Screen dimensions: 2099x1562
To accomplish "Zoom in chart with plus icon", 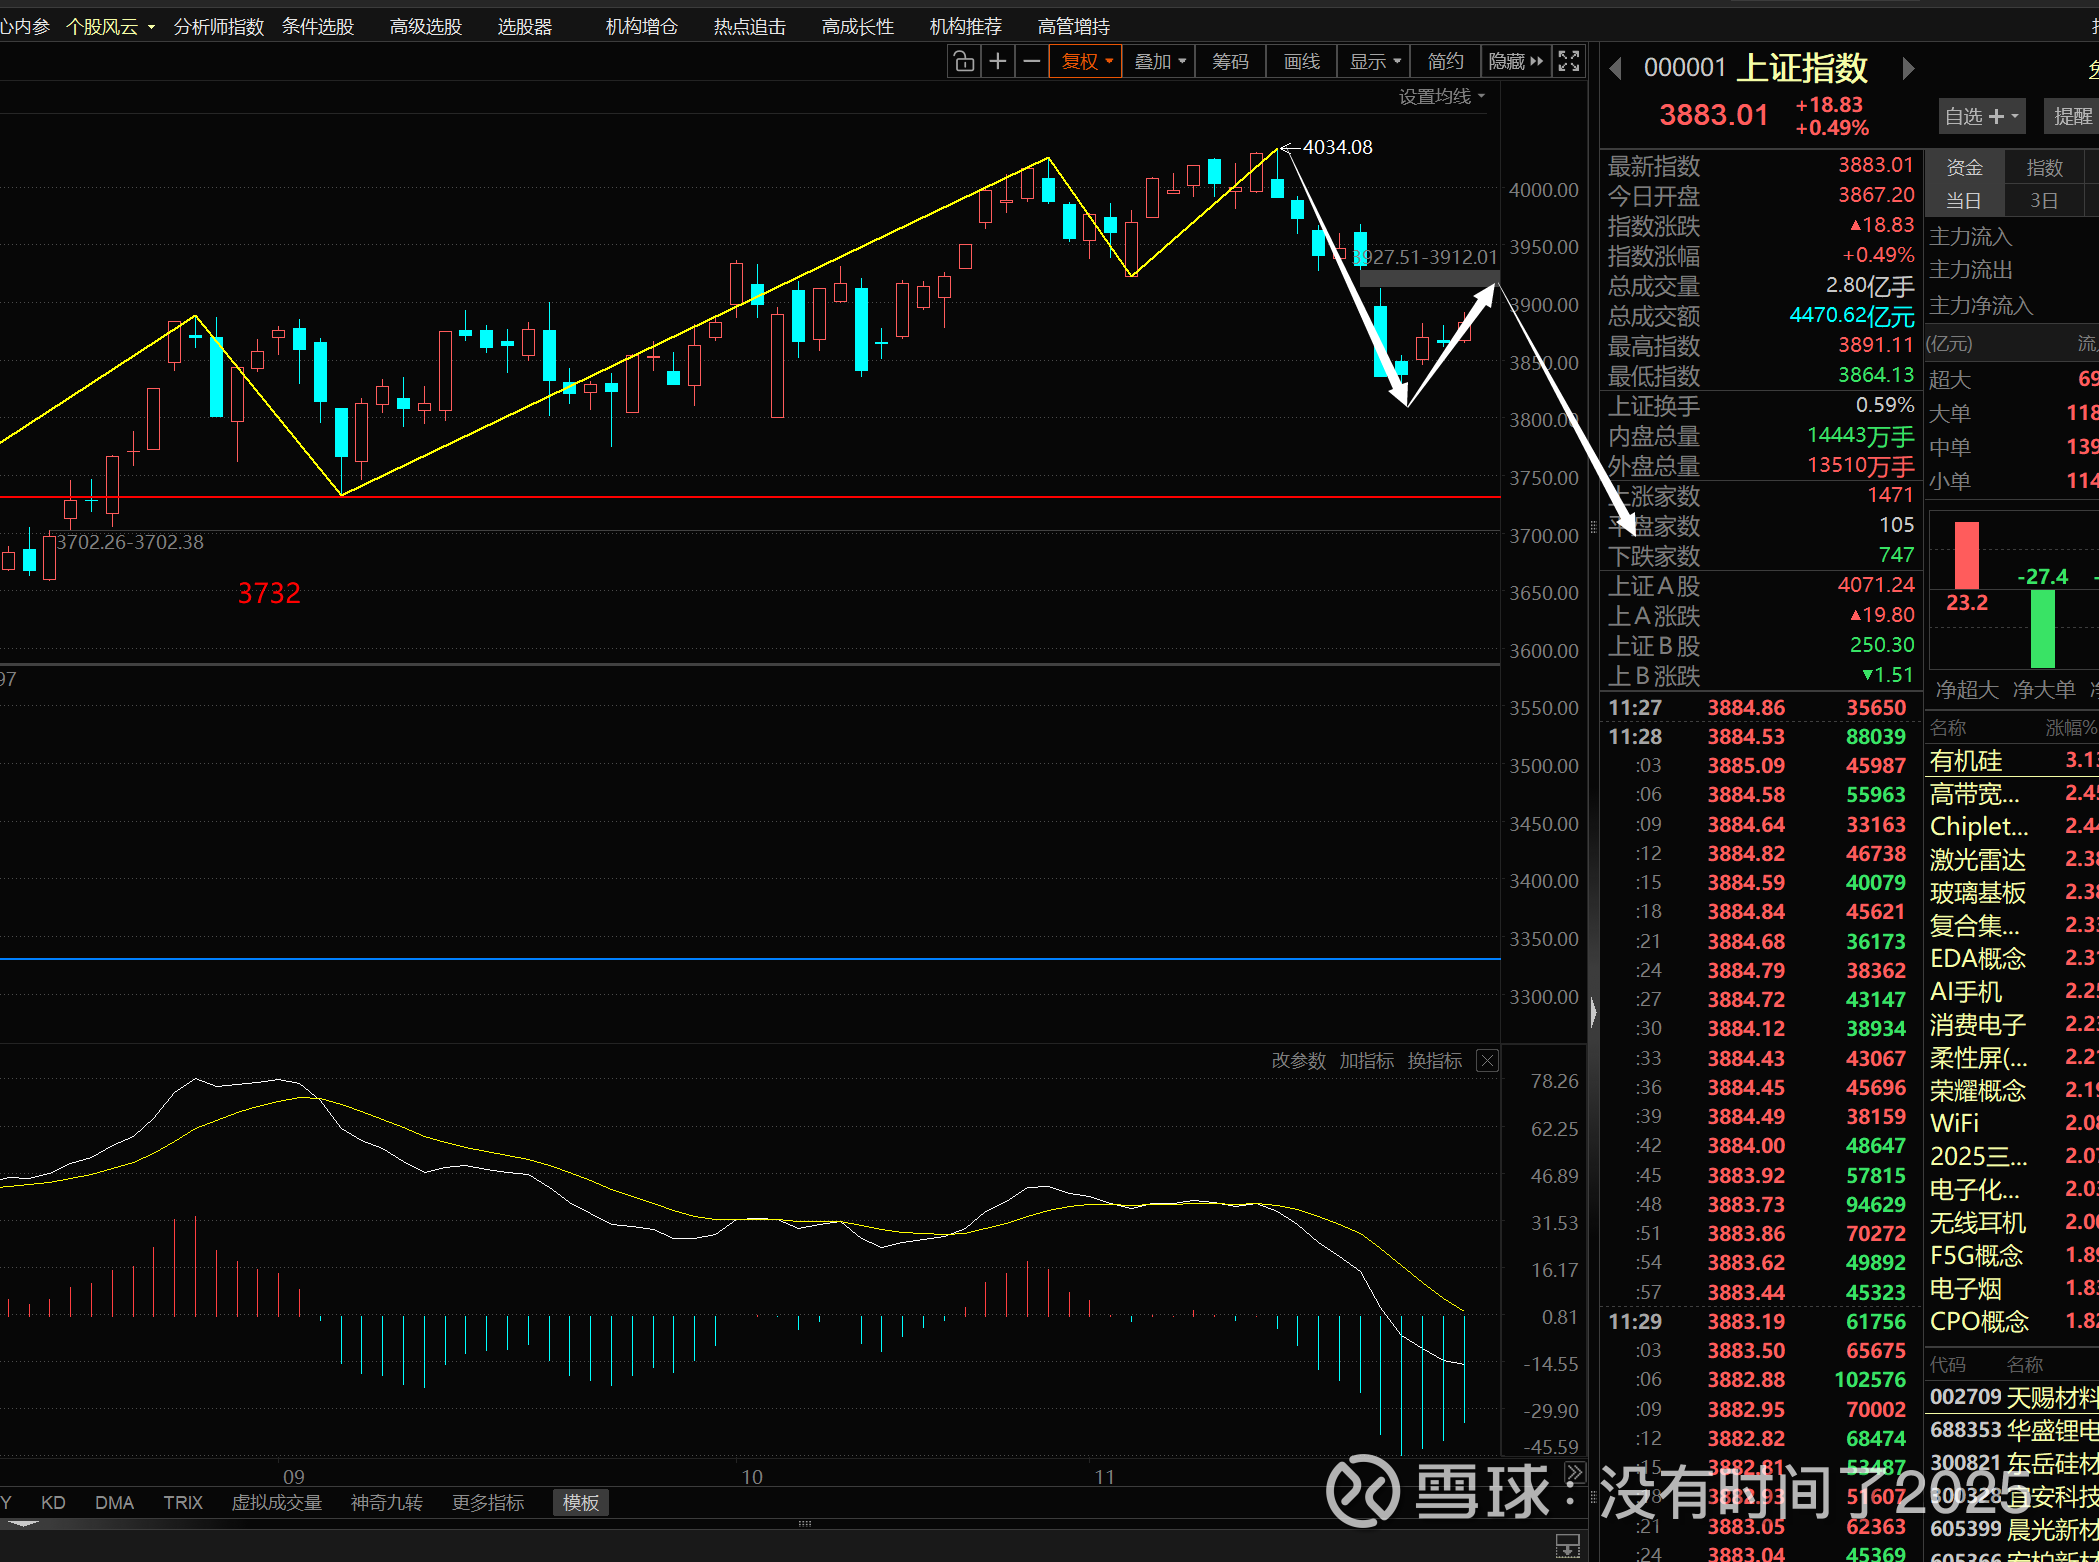I will (x=998, y=62).
